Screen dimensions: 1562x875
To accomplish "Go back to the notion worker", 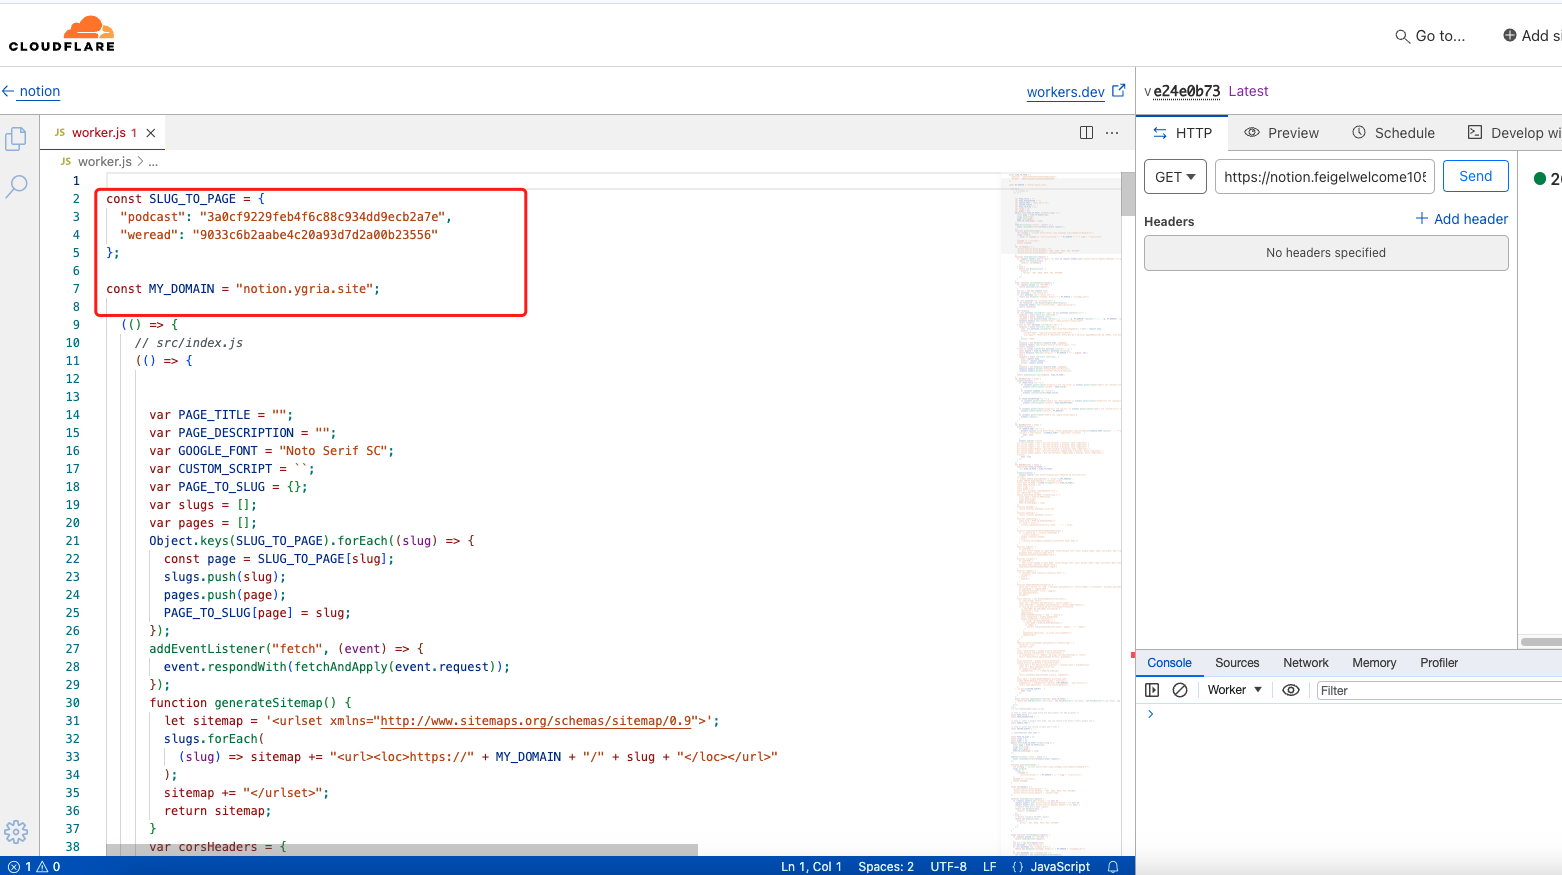I will 31,91.
